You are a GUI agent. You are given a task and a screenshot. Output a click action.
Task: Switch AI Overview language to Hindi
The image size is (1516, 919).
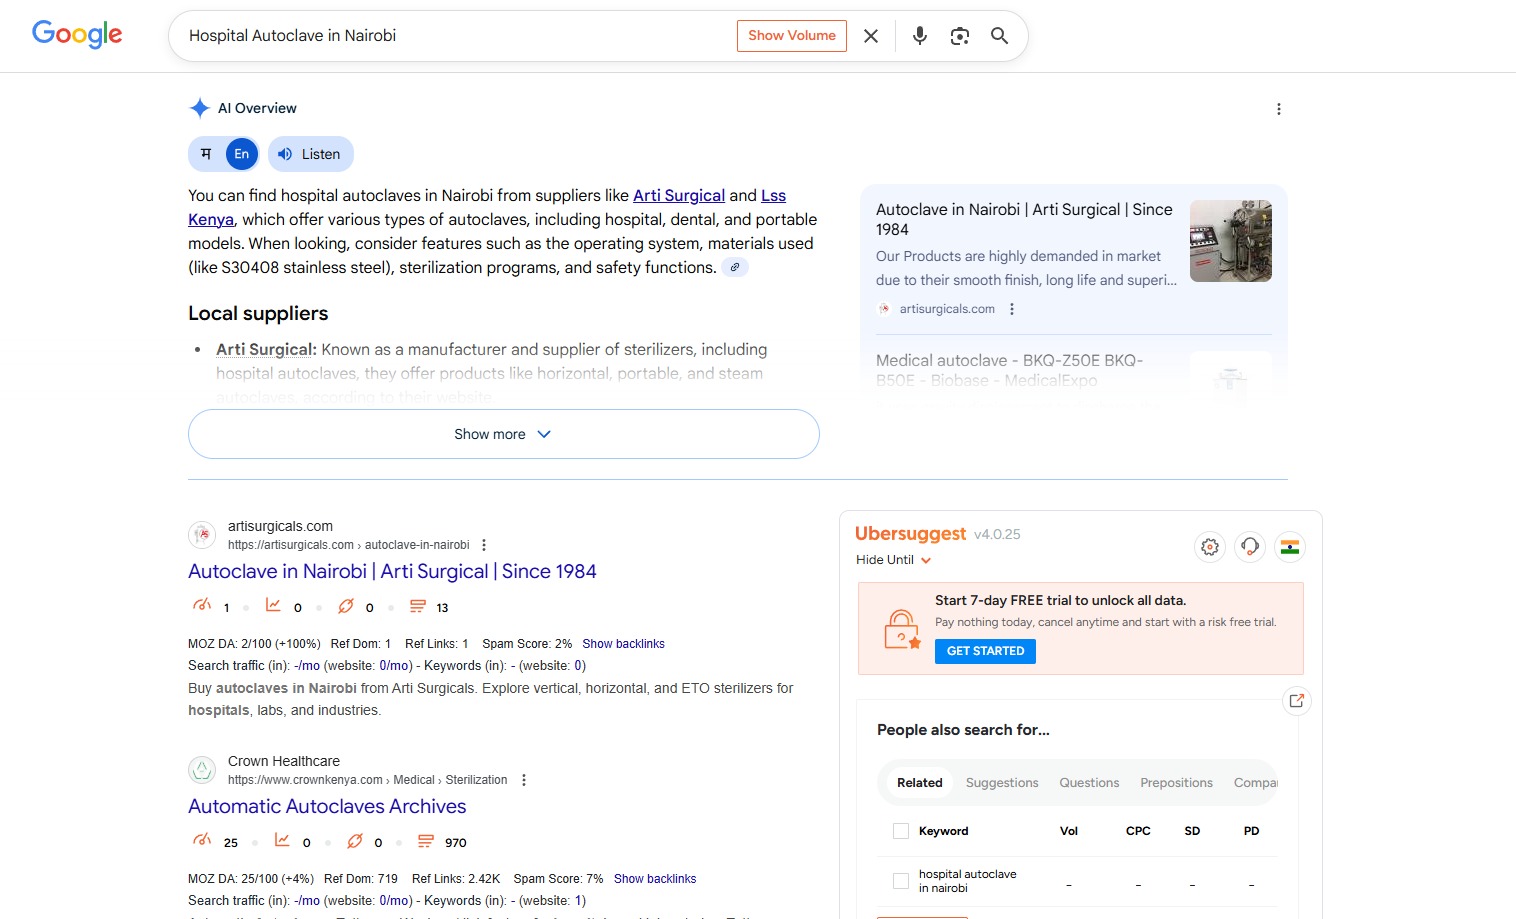click(207, 154)
